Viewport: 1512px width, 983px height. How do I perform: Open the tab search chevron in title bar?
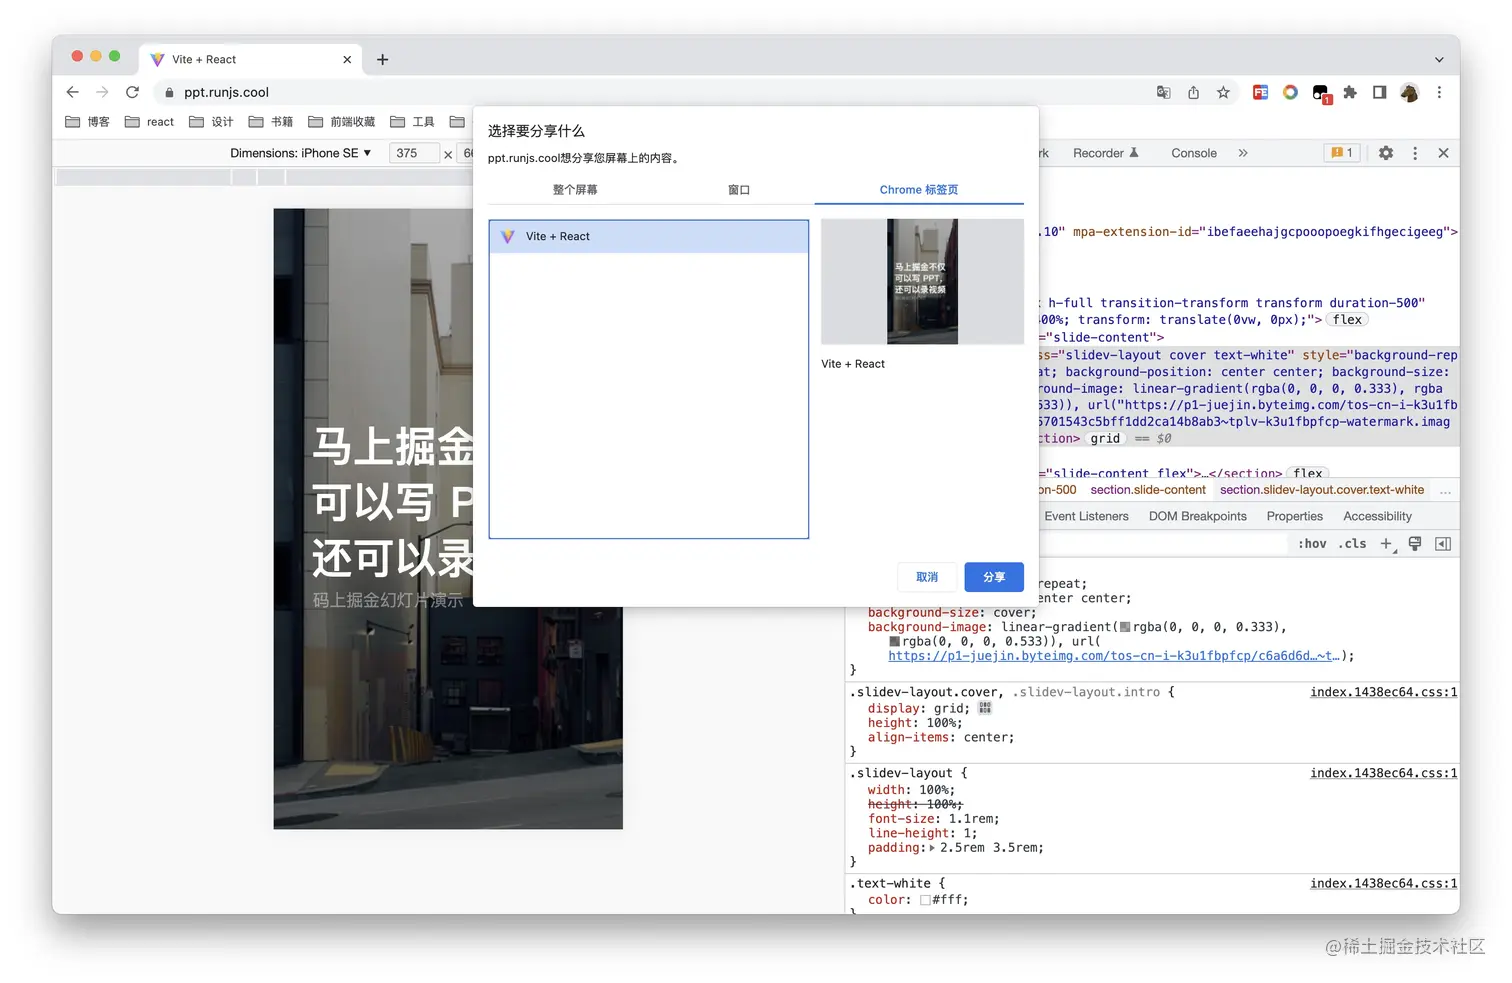(1439, 59)
